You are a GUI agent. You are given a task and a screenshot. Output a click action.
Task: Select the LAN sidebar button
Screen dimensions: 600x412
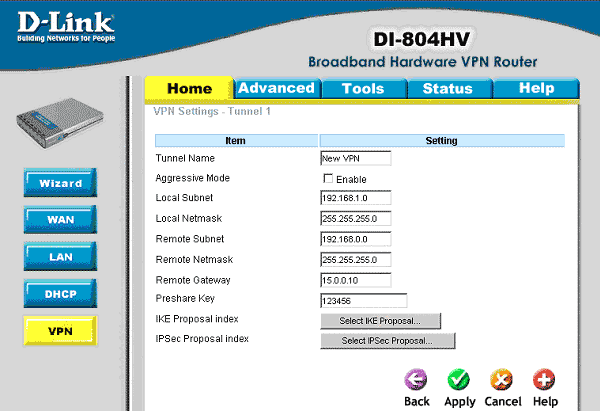60,256
